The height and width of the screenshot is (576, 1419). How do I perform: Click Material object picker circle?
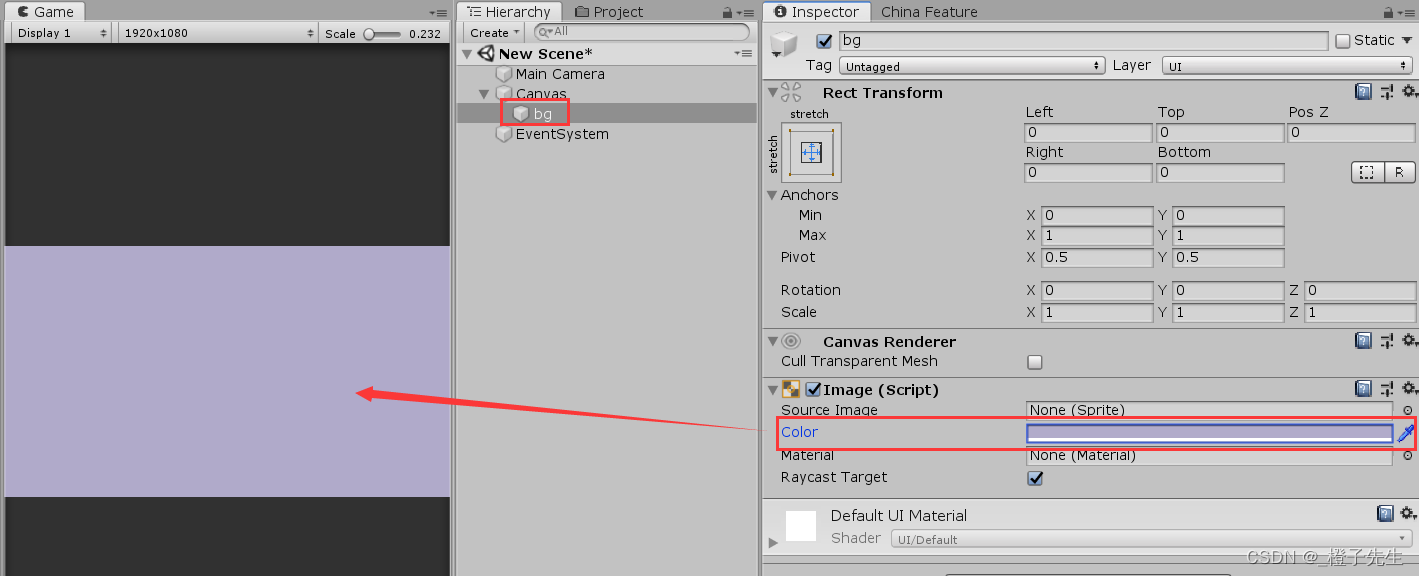coord(1408,455)
